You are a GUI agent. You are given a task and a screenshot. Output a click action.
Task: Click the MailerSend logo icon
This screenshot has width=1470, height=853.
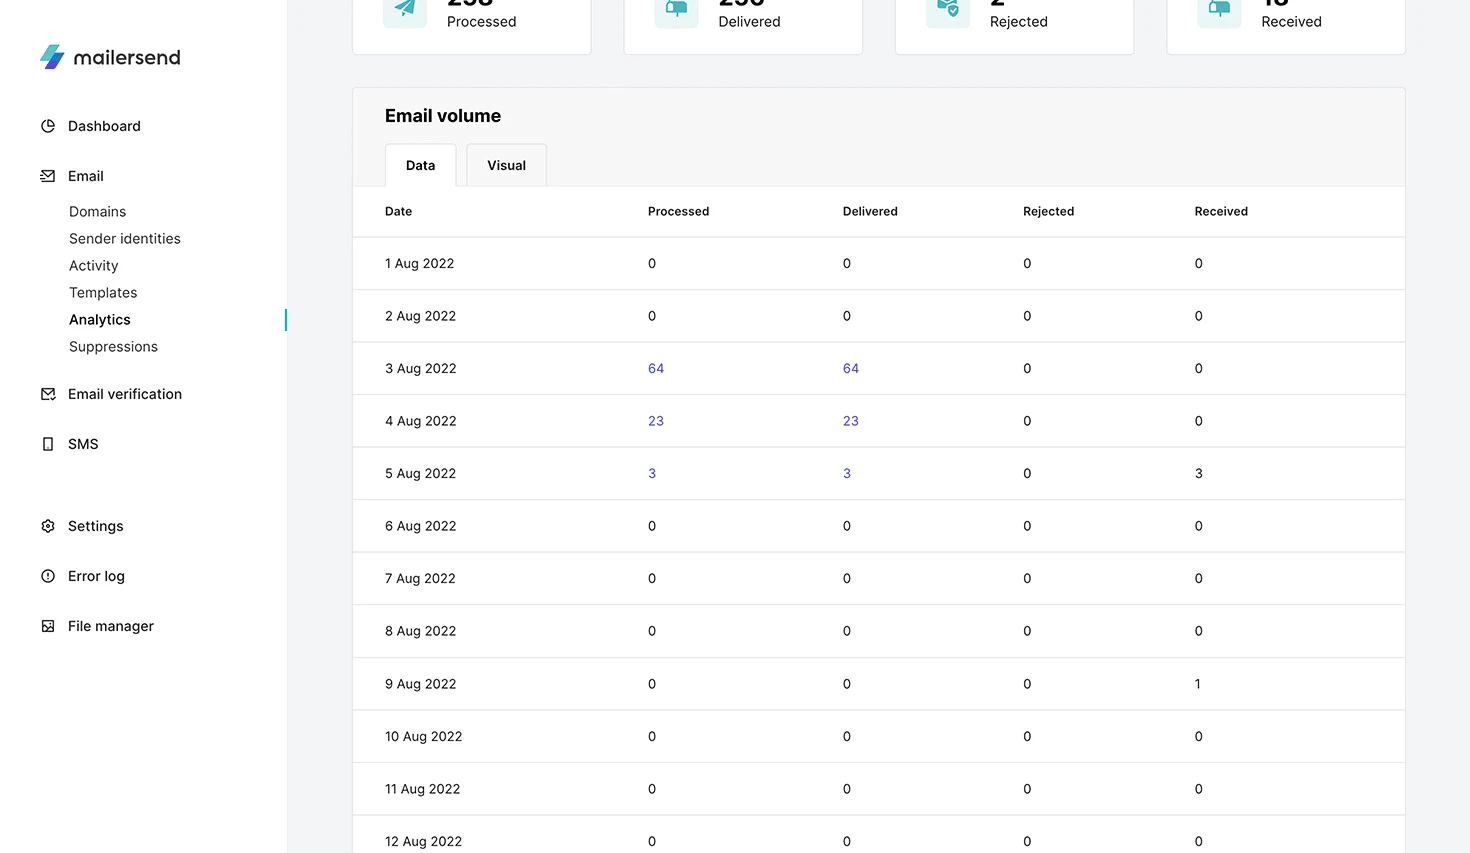[52, 57]
